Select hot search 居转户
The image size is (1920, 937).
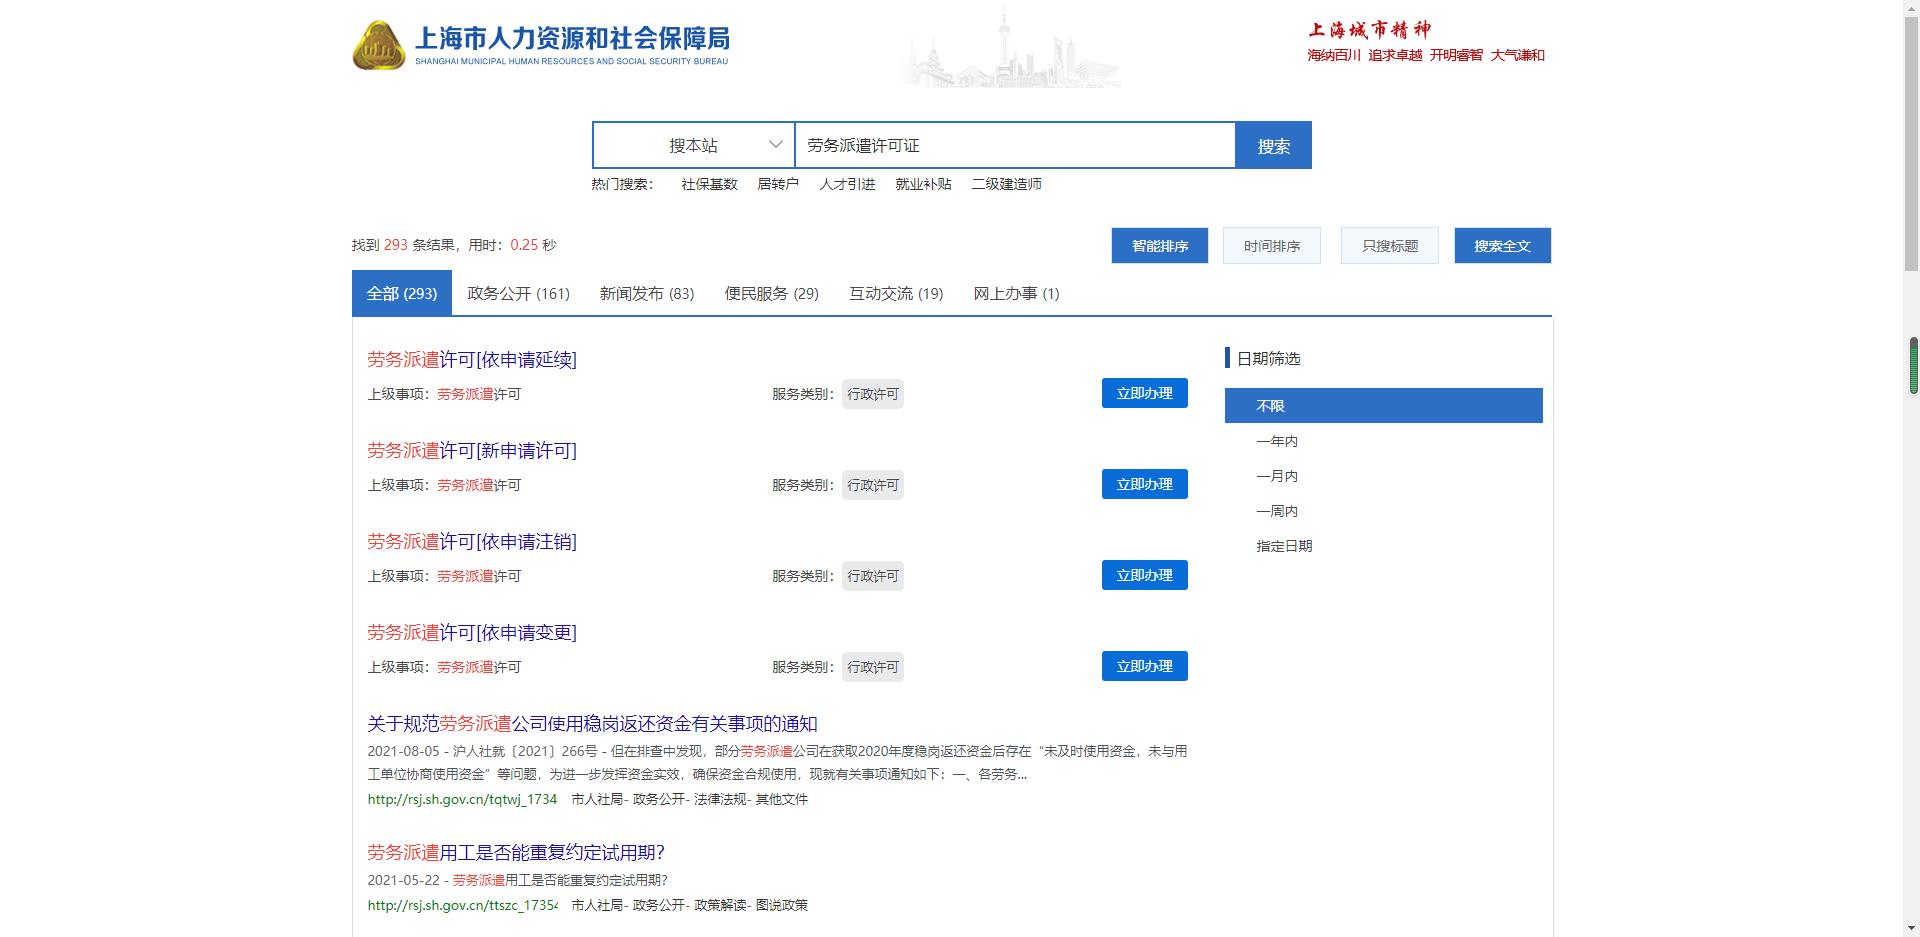click(778, 184)
